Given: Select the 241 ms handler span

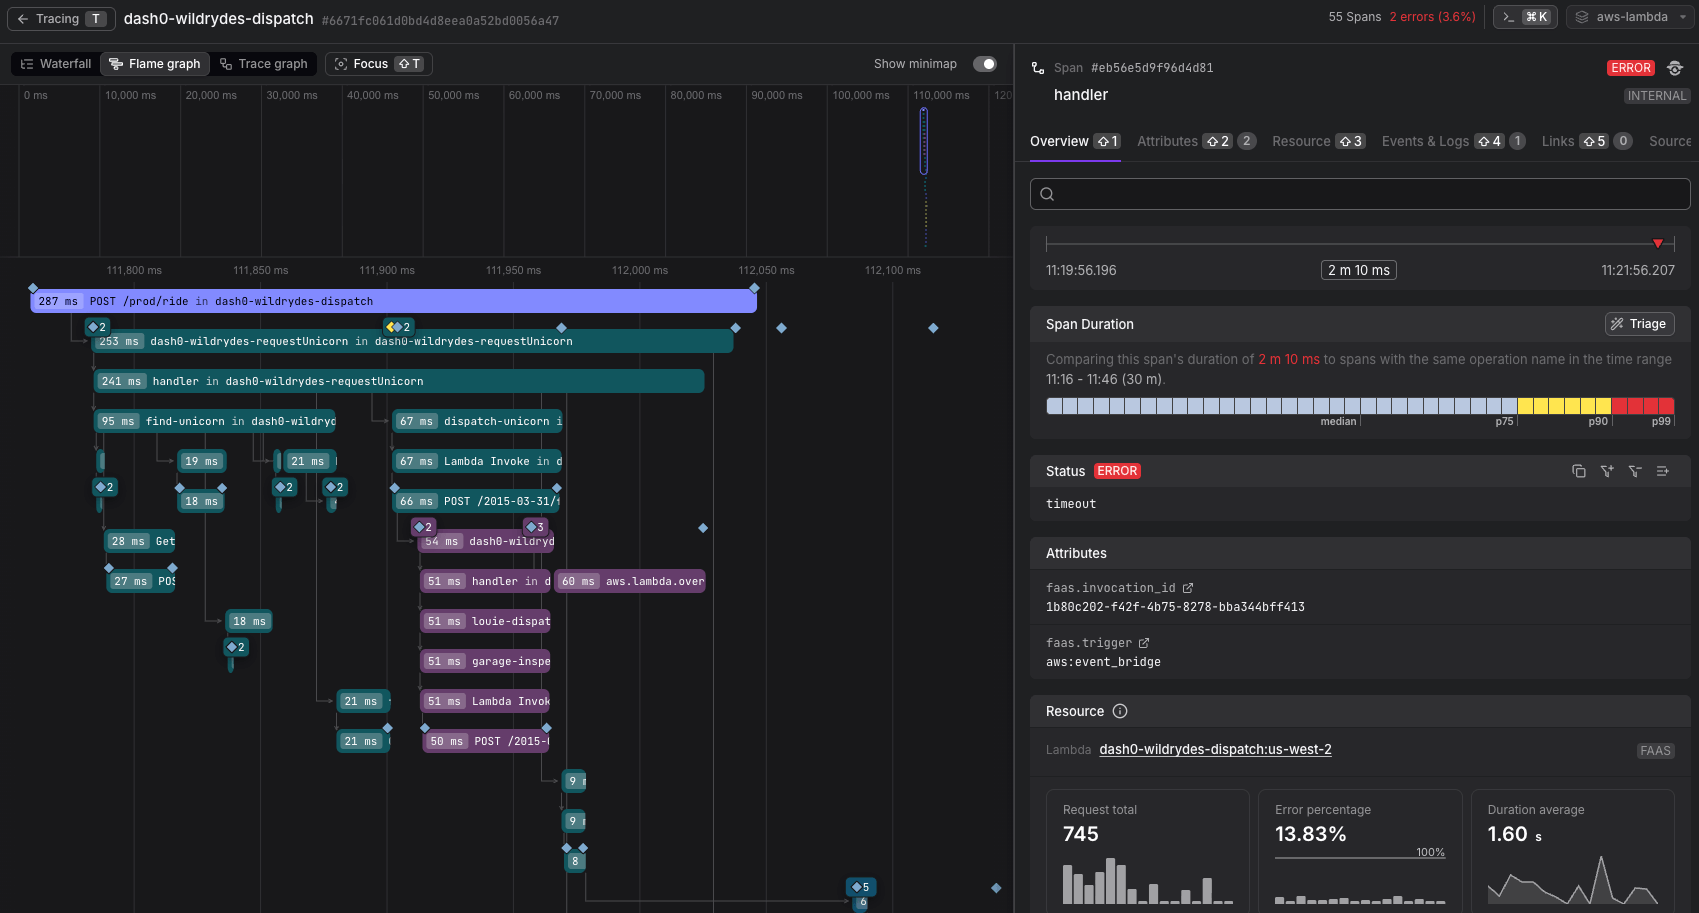Looking at the screenshot, I should coord(399,381).
